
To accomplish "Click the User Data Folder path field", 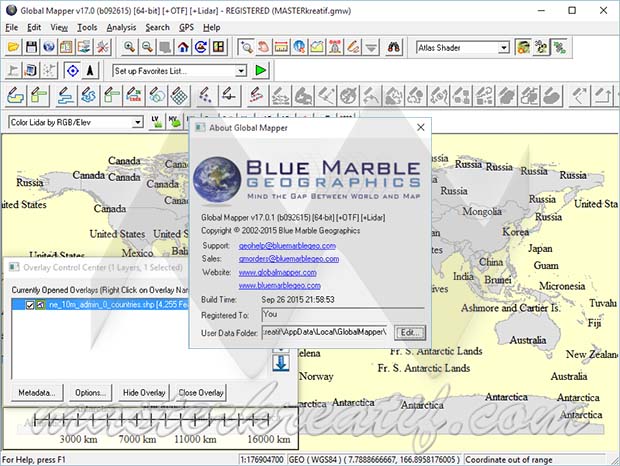I will click(325, 332).
